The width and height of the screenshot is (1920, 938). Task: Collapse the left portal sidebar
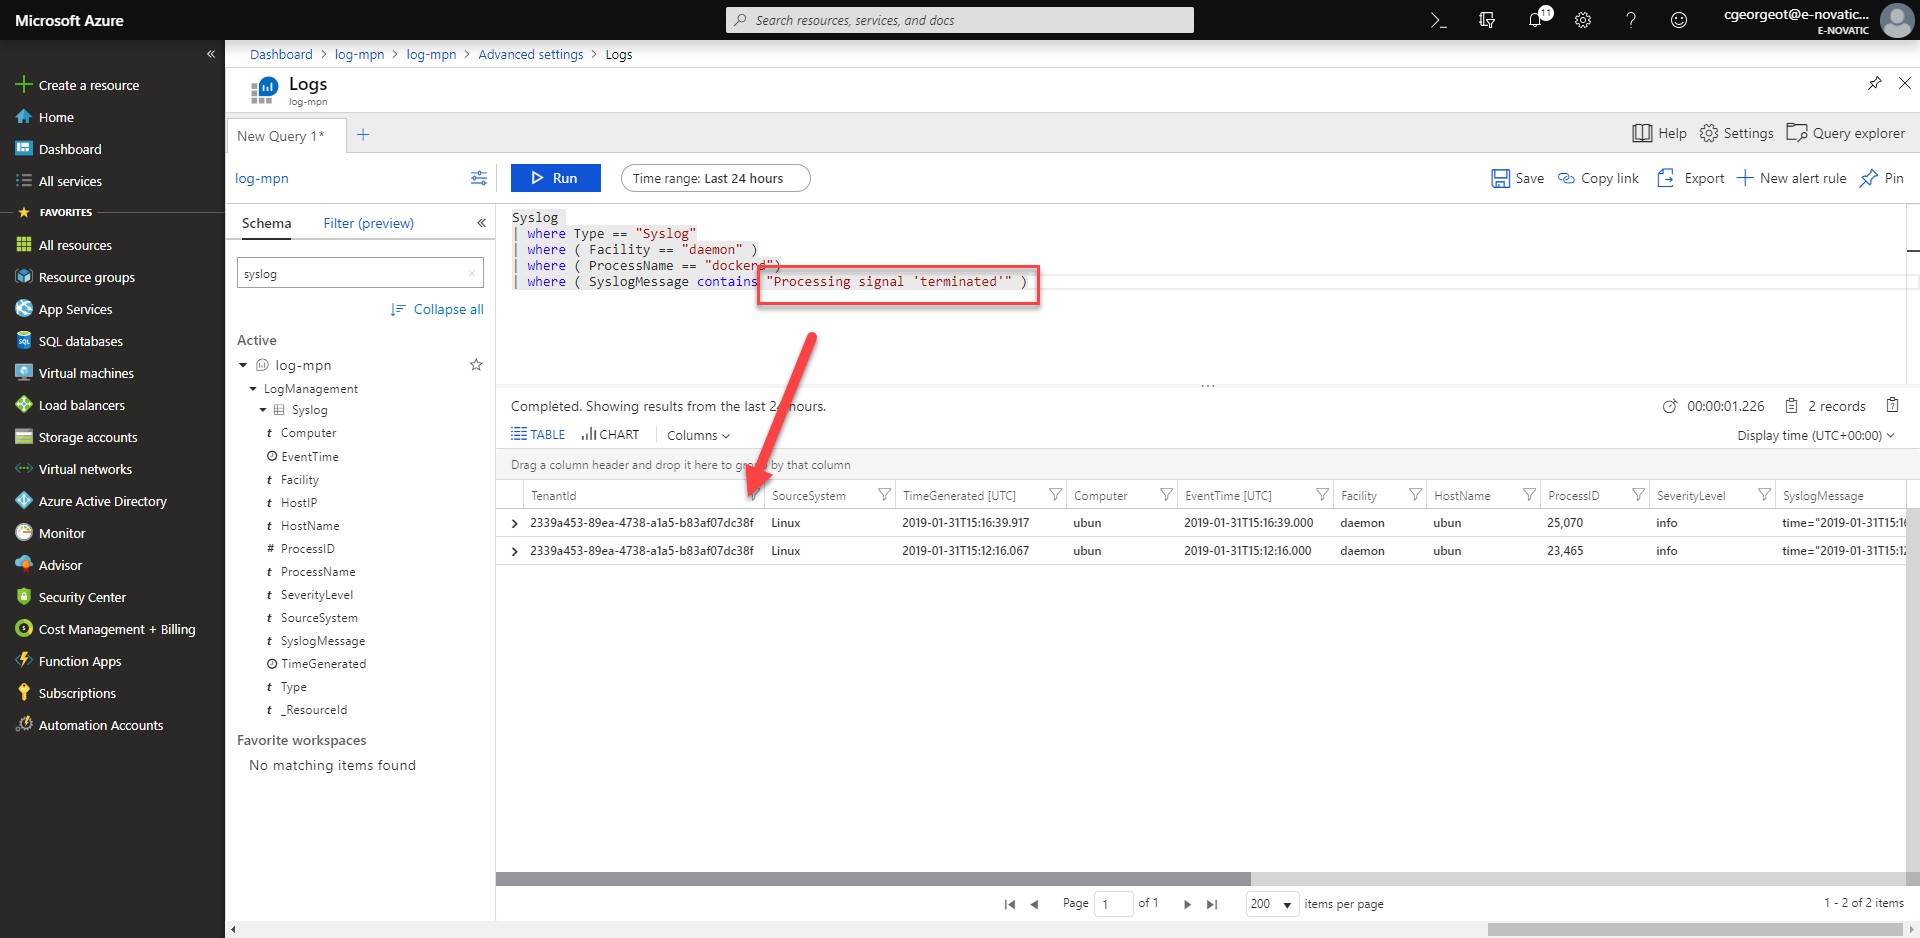point(211,54)
